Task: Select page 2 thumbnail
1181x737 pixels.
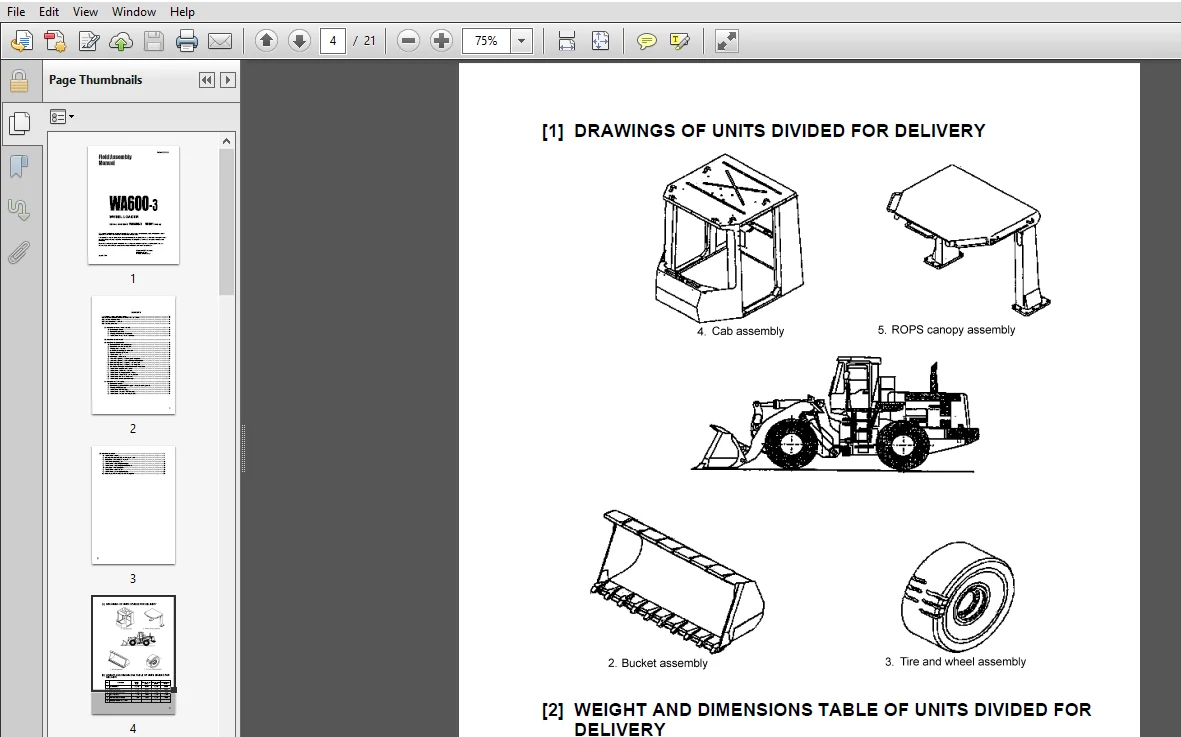Action: coord(133,355)
